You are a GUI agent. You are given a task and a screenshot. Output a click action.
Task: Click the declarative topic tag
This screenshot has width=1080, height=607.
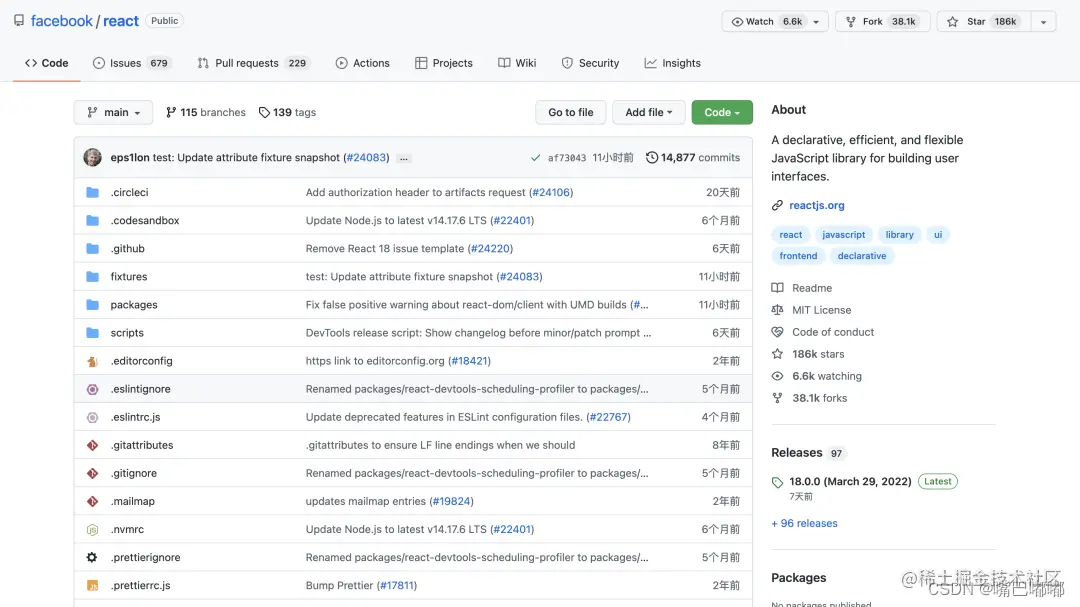(862, 256)
